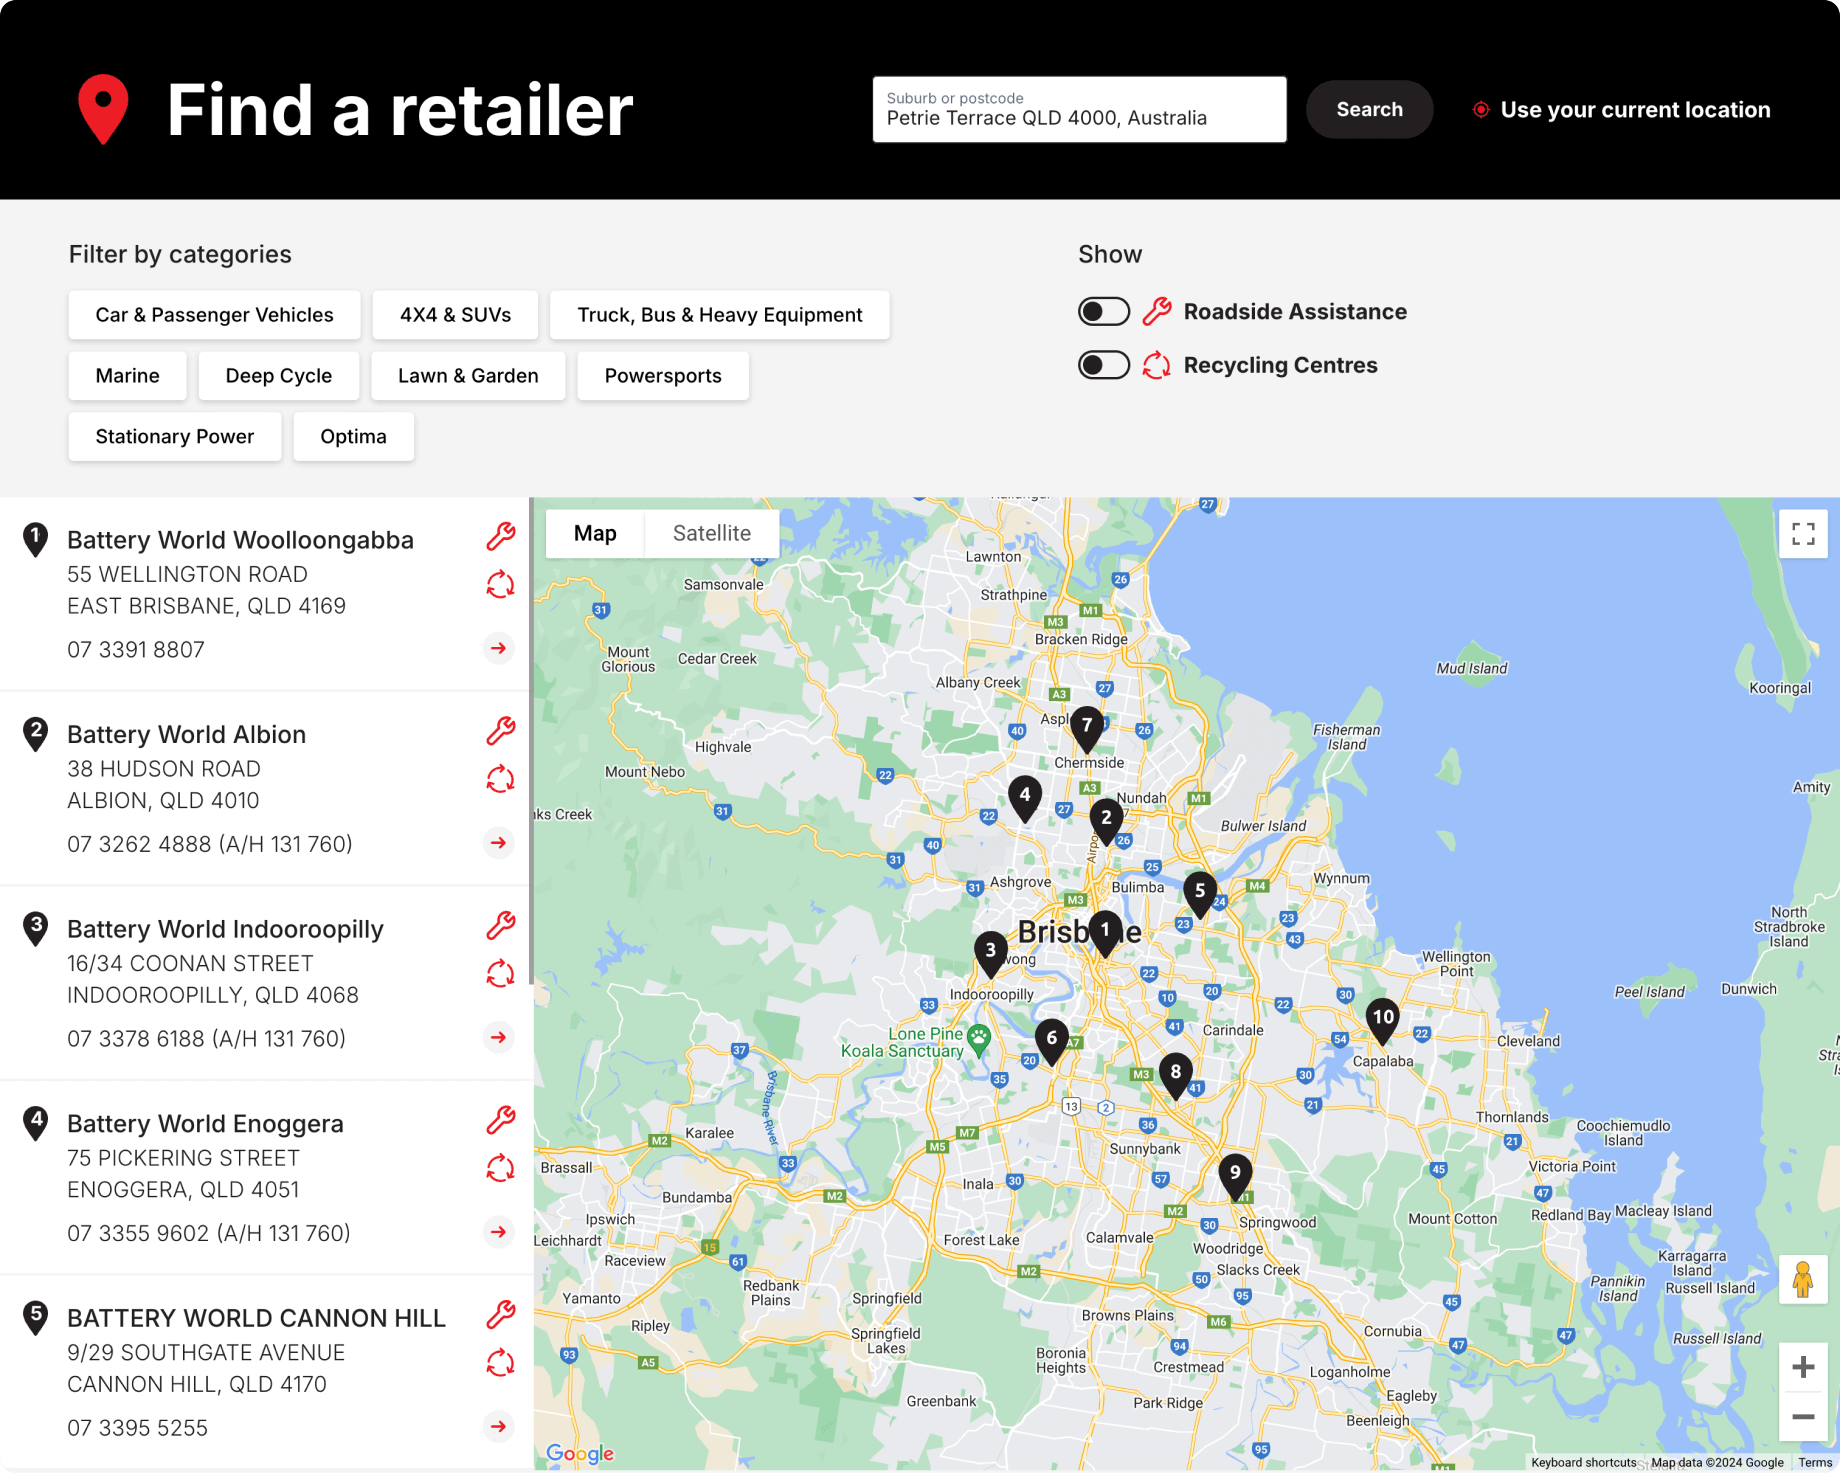Click the roadside assistance wrench icon for Battery World Woolloongabba
The width and height of the screenshot is (1840, 1473).
point(500,535)
